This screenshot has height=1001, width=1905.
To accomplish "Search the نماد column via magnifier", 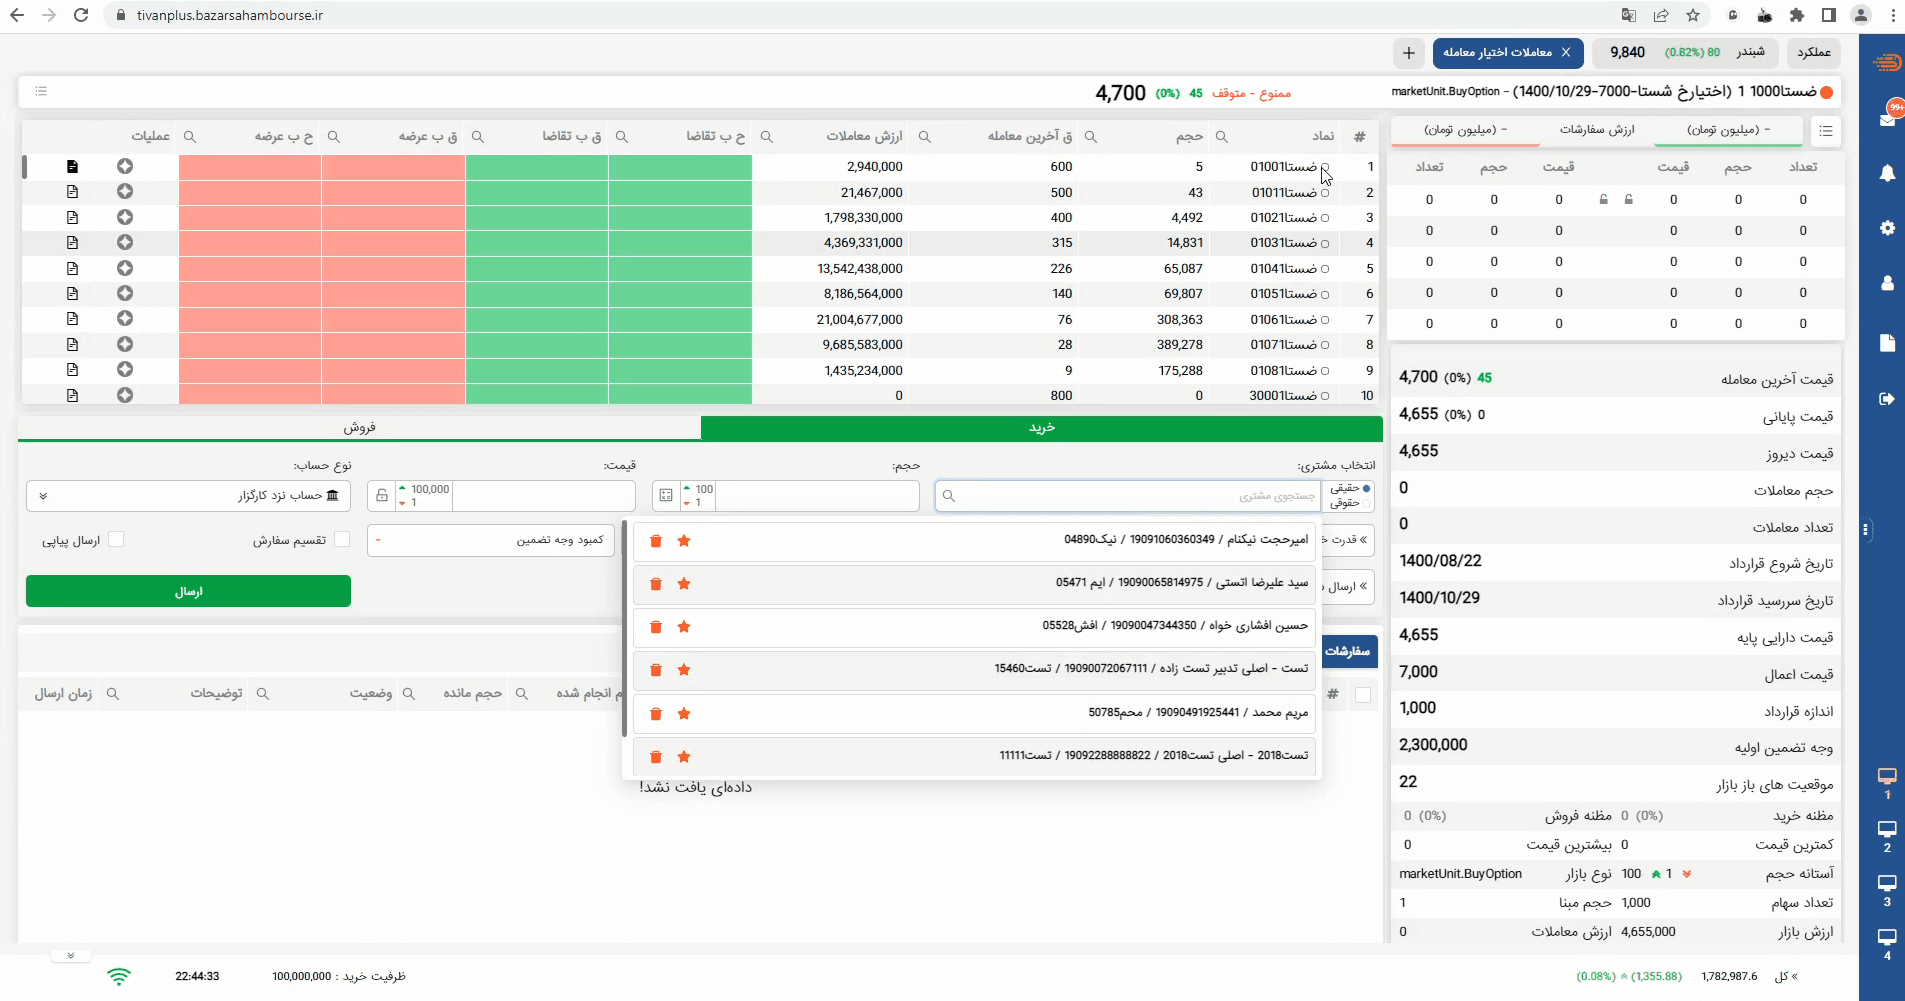I will [x=1222, y=136].
